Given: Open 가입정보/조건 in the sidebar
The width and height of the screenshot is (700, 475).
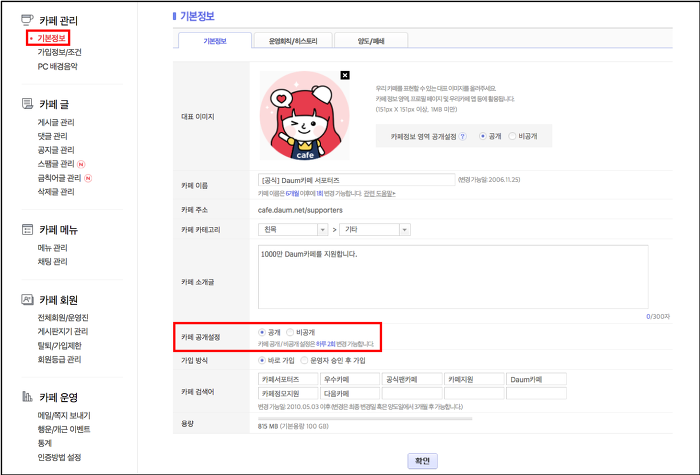Looking at the screenshot, I should click(x=59, y=52).
